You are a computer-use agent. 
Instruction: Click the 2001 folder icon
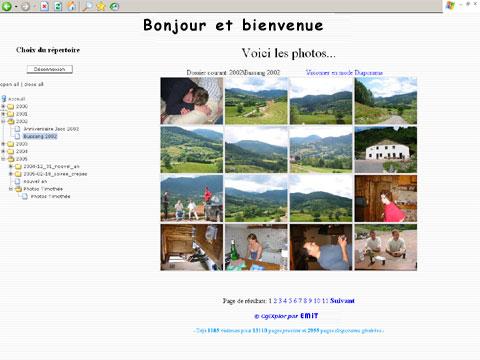point(11,114)
